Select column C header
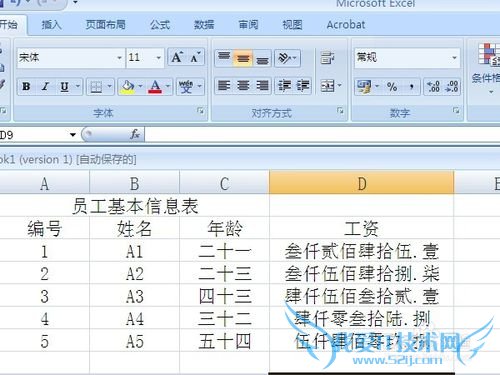This screenshot has height=375, width=500. coord(224,183)
